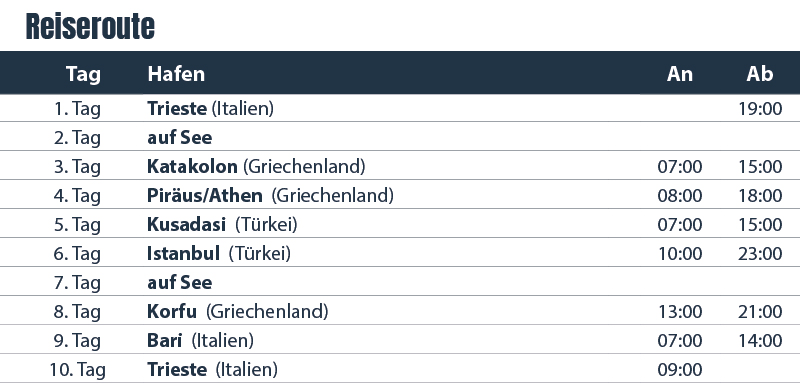Click the Ab column header
800x391 pixels.
[760, 74]
